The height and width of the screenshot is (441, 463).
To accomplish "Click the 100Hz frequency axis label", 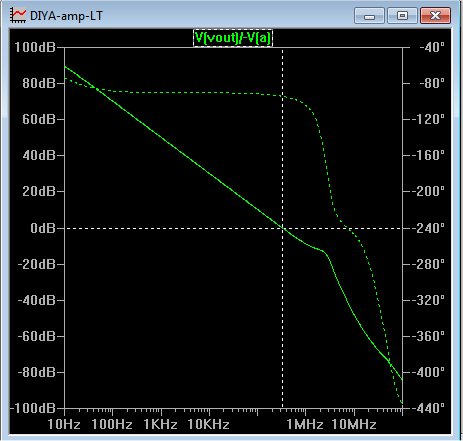I will tap(112, 425).
